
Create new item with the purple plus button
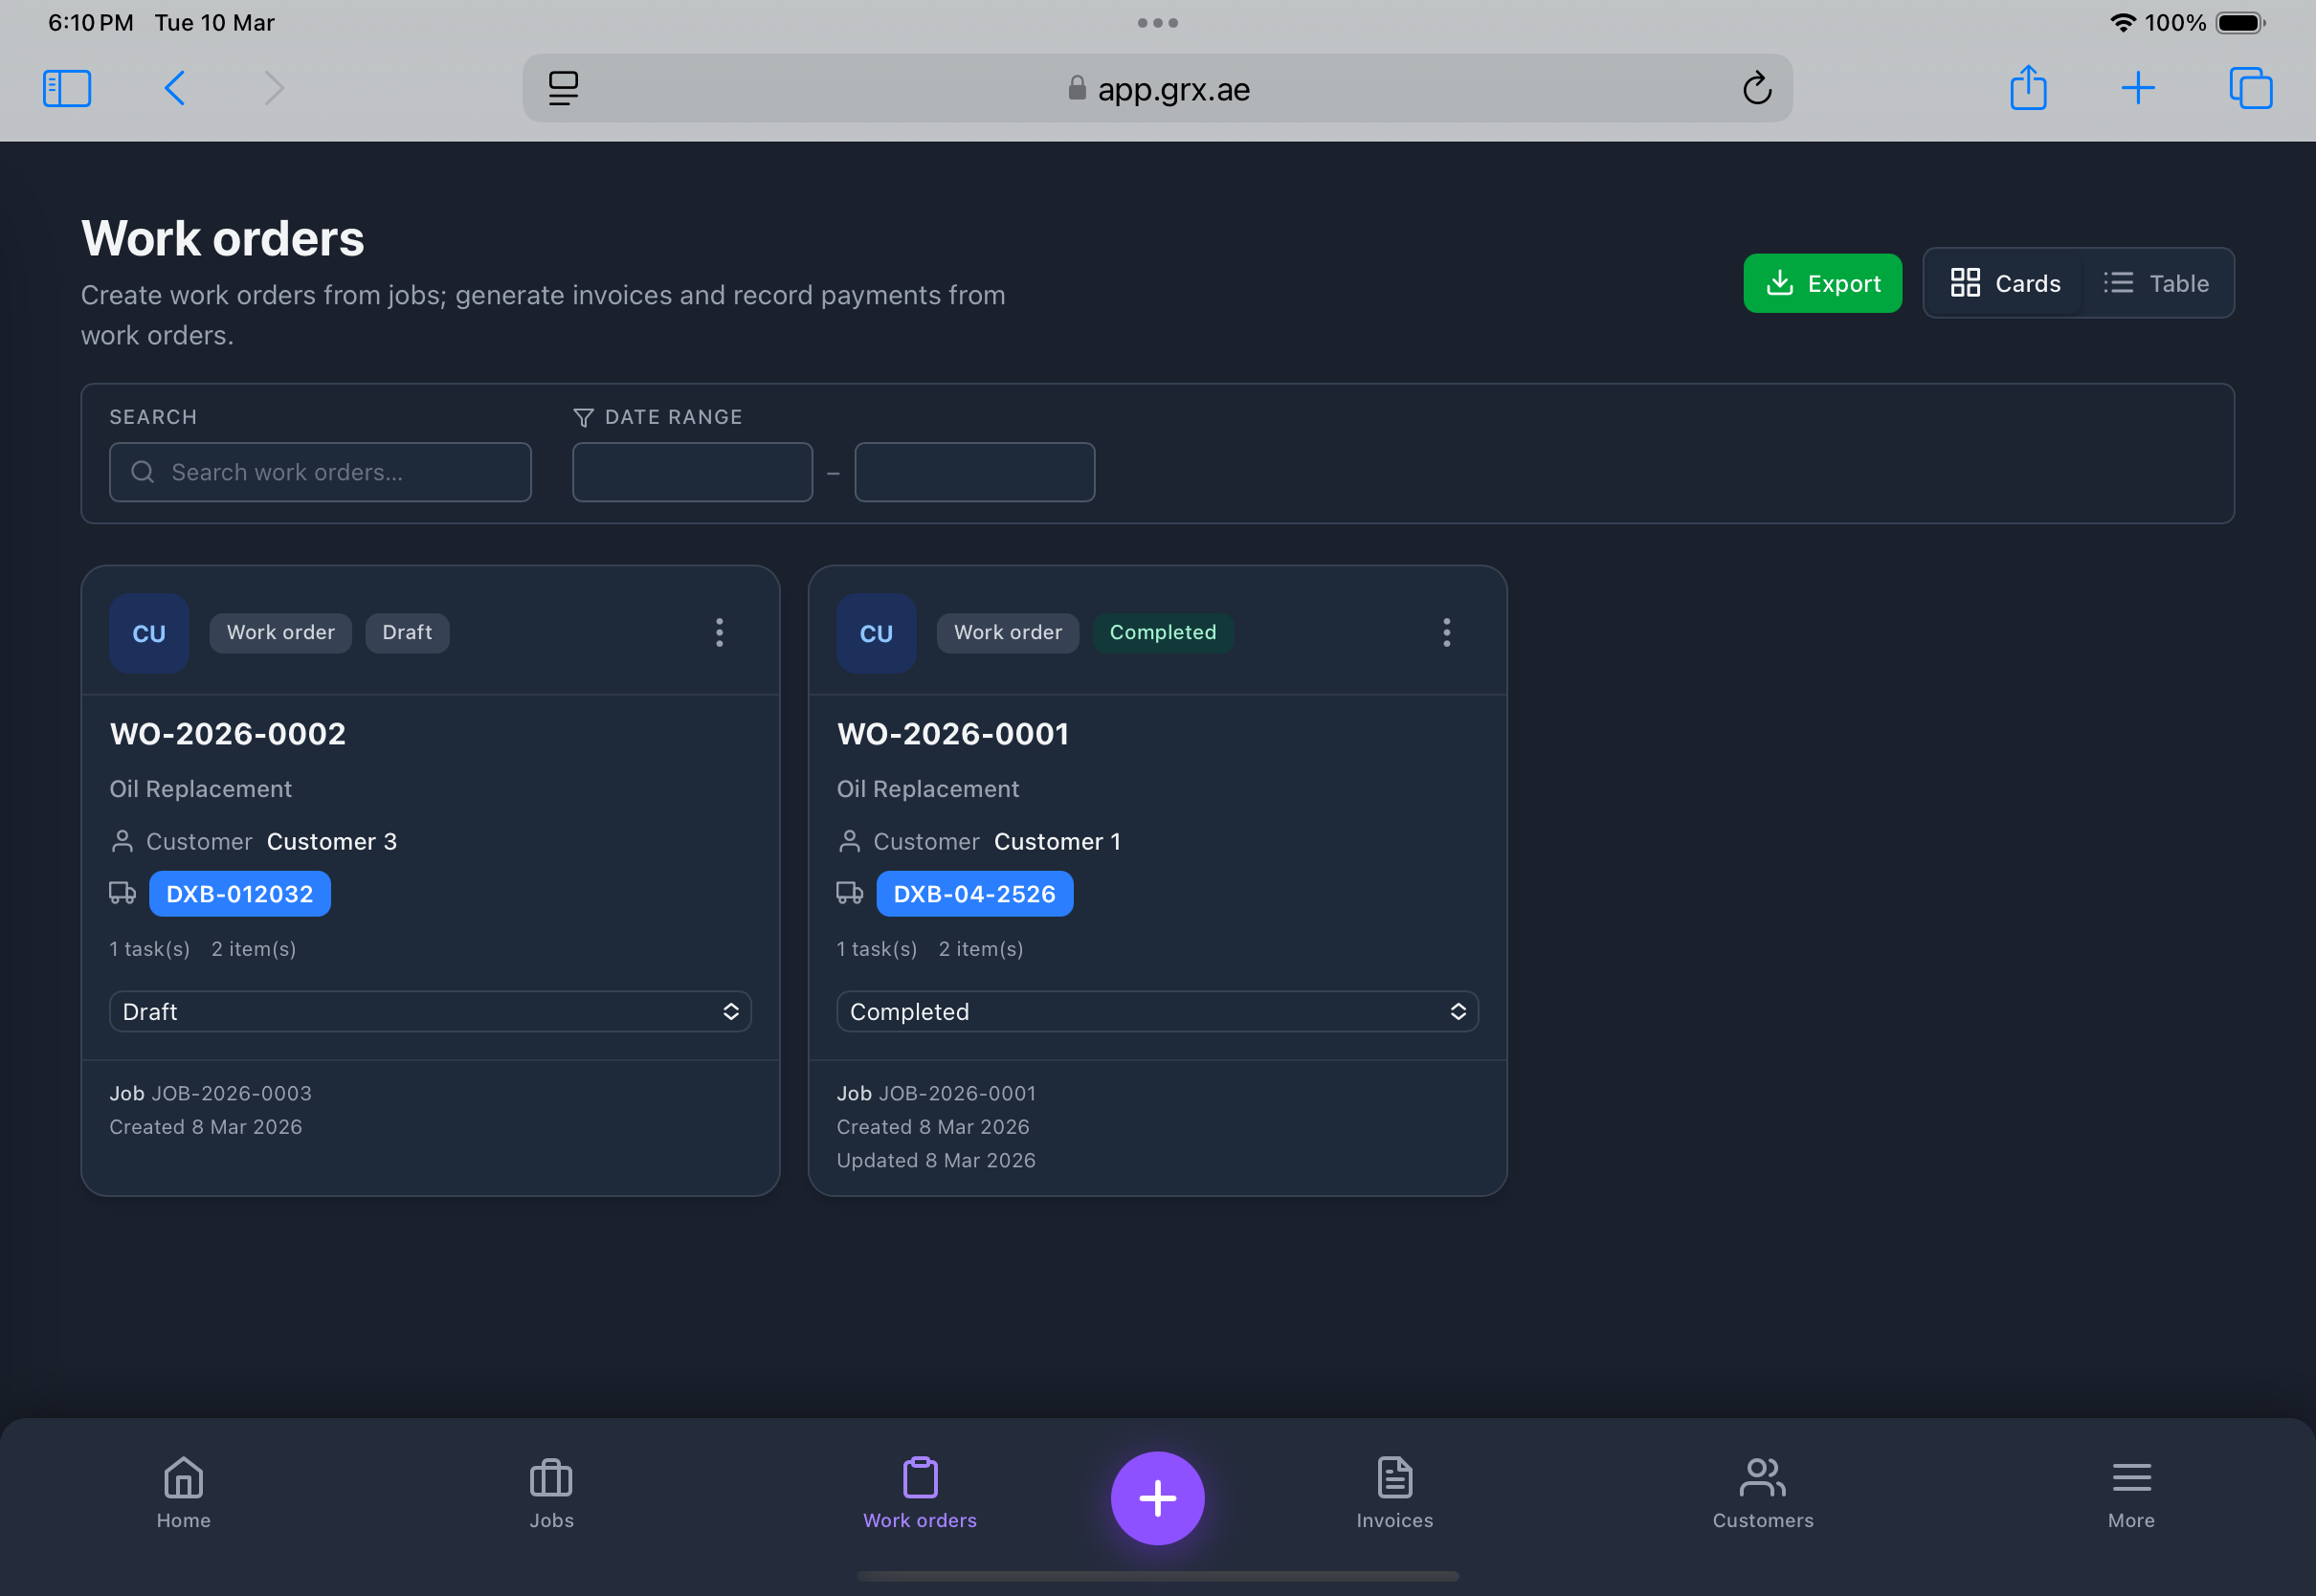pos(1157,1497)
